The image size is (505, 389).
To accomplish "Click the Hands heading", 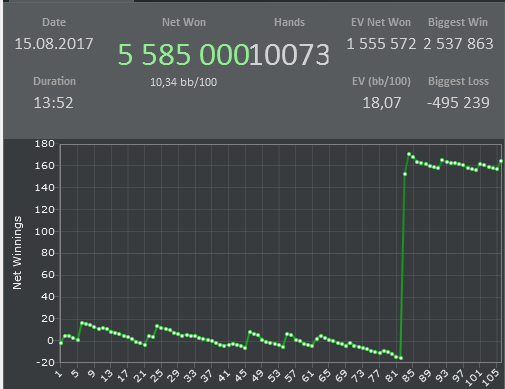I will pyautogui.click(x=289, y=22).
